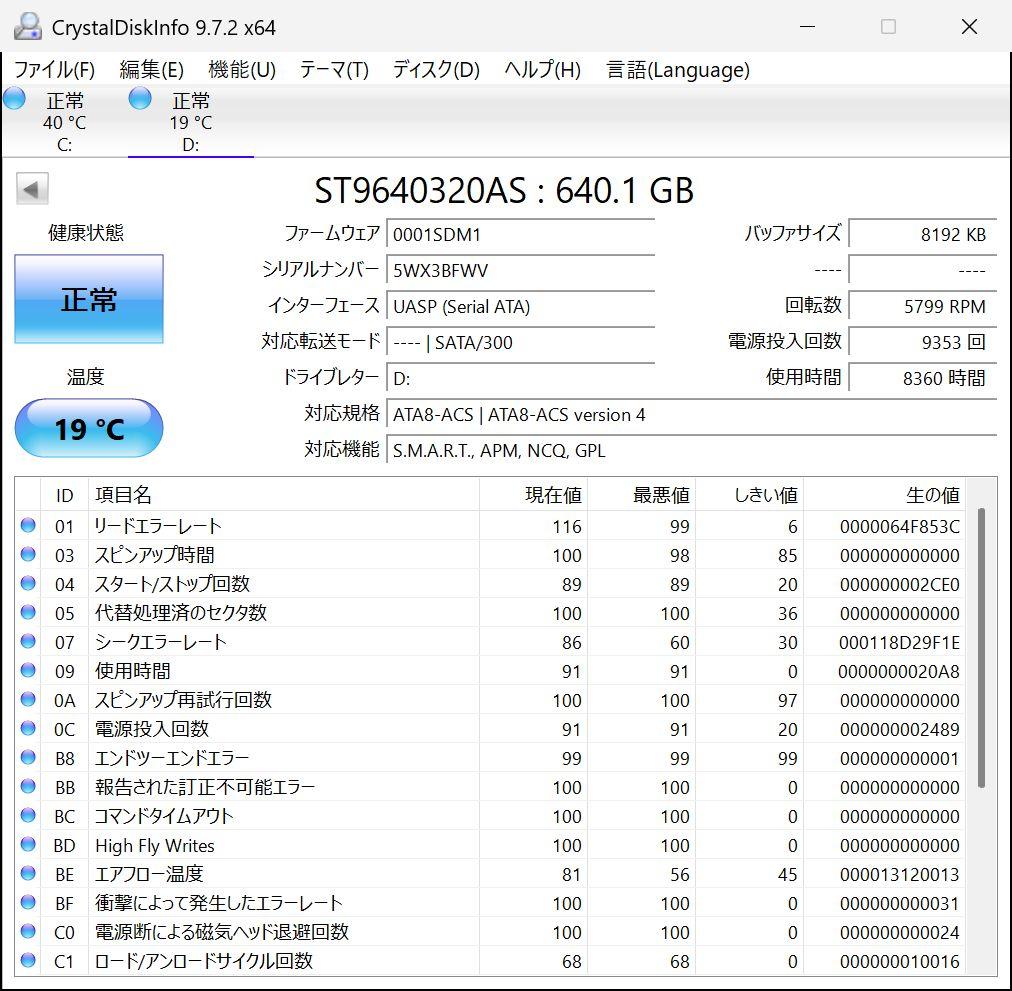The width and height of the screenshot is (1012, 991).
Task: Click the しきい値 column header
Action: [749, 495]
